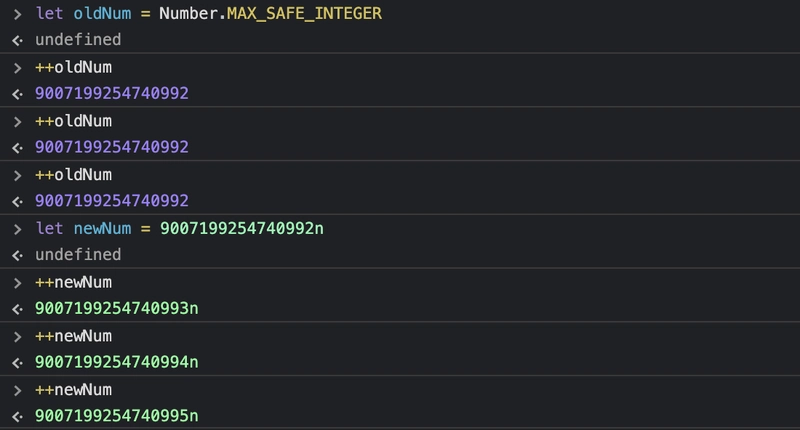This screenshot has width=800, height=430.
Task: Click the output arrow beside 9007199254740993n
Action: click(17, 309)
